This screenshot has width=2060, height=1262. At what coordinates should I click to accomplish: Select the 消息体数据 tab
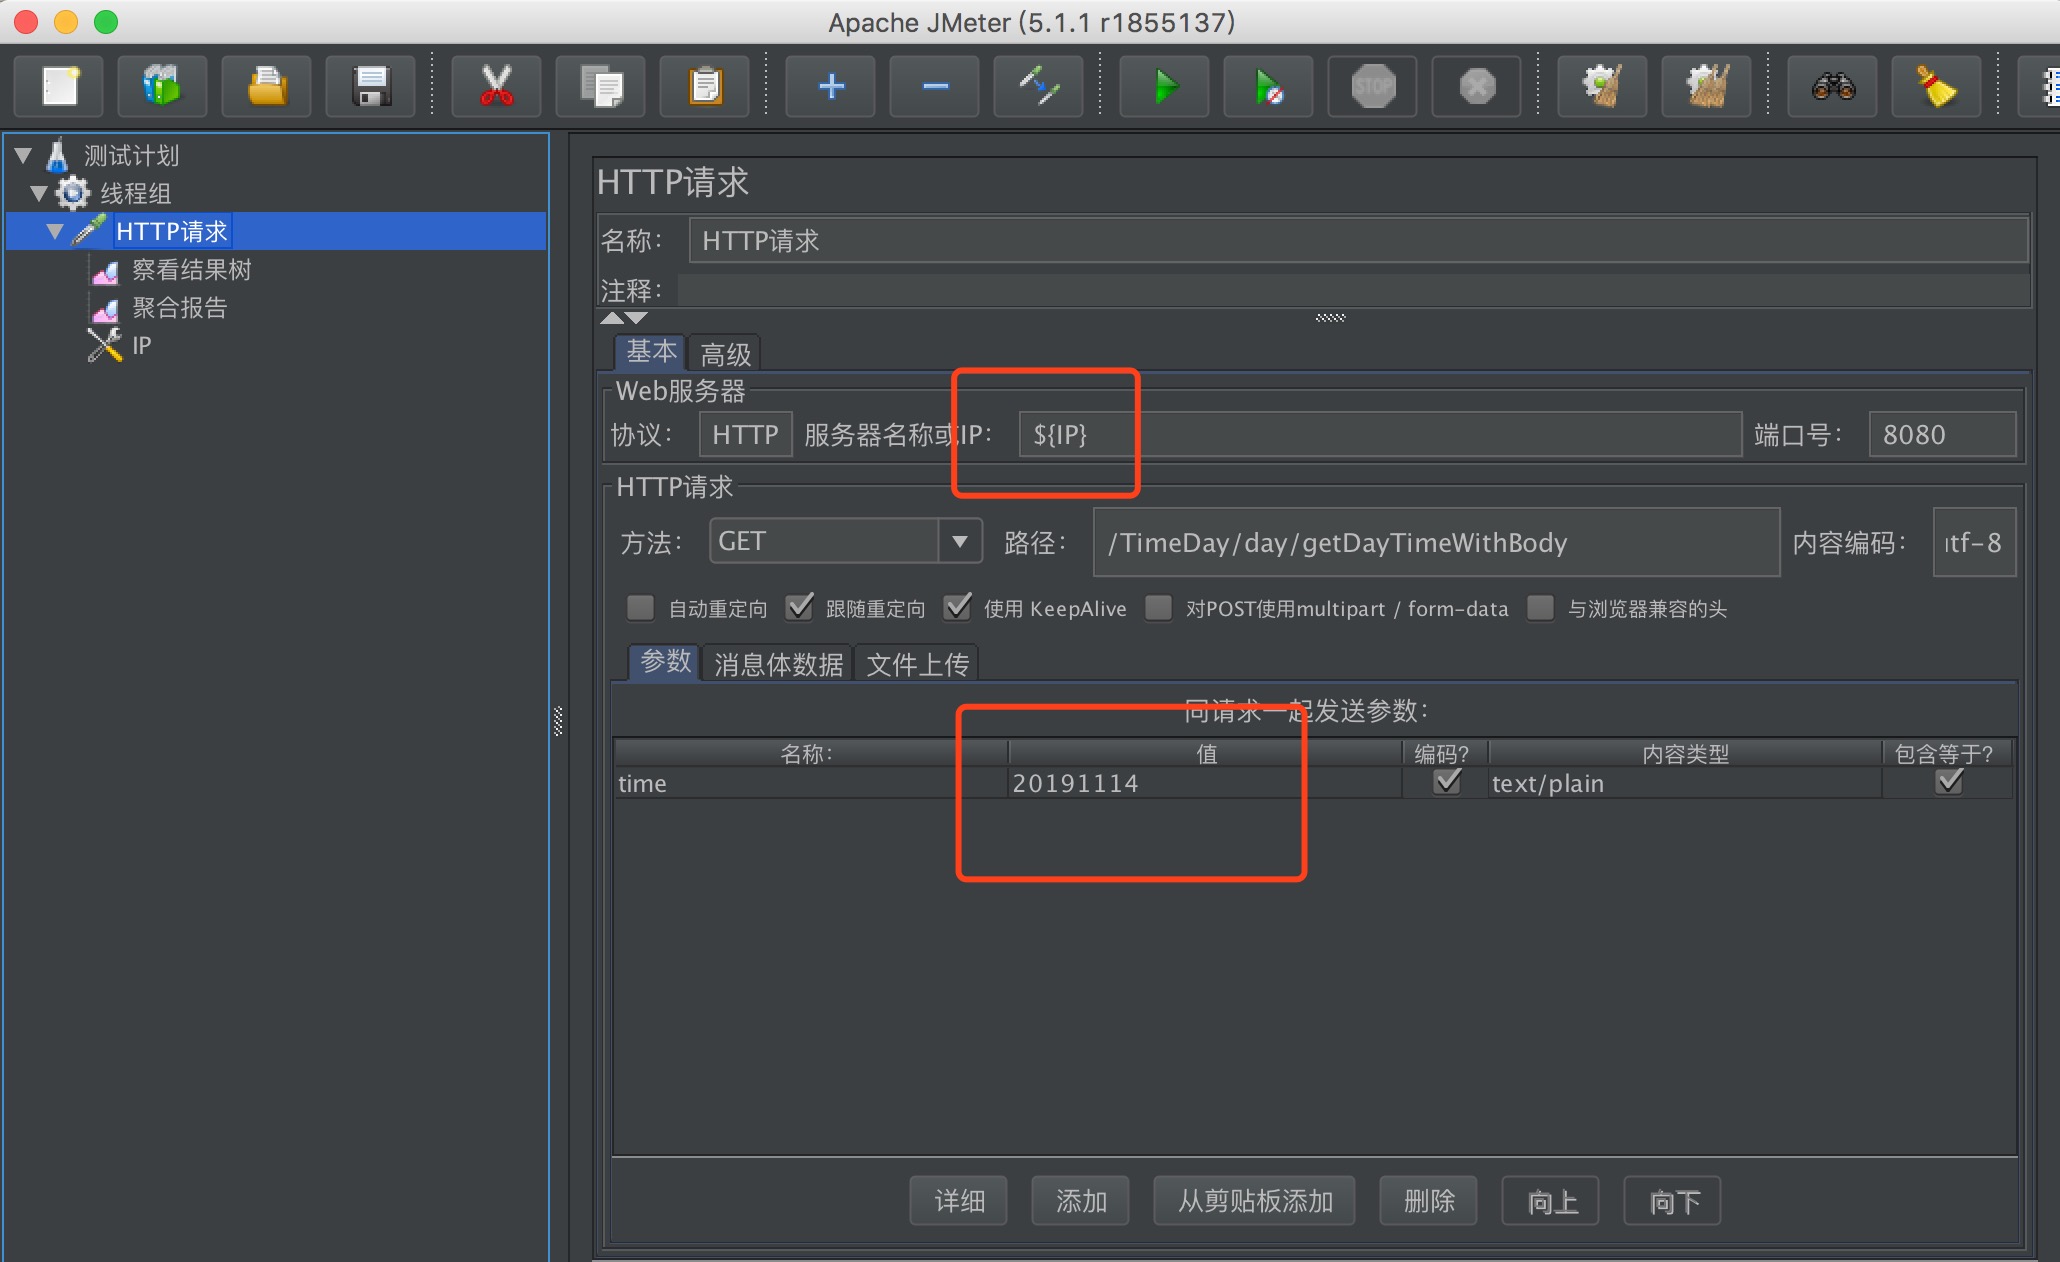[778, 664]
